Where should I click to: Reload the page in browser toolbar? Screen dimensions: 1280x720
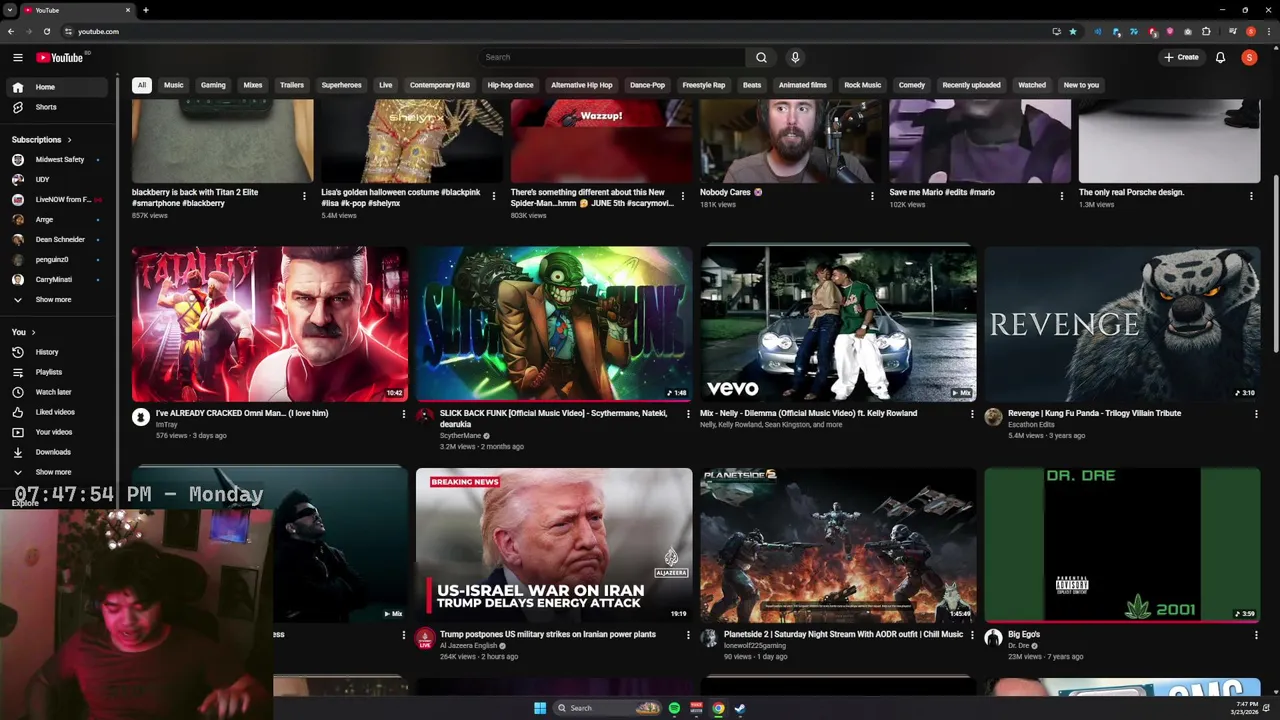pyautogui.click(x=46, y=31)
